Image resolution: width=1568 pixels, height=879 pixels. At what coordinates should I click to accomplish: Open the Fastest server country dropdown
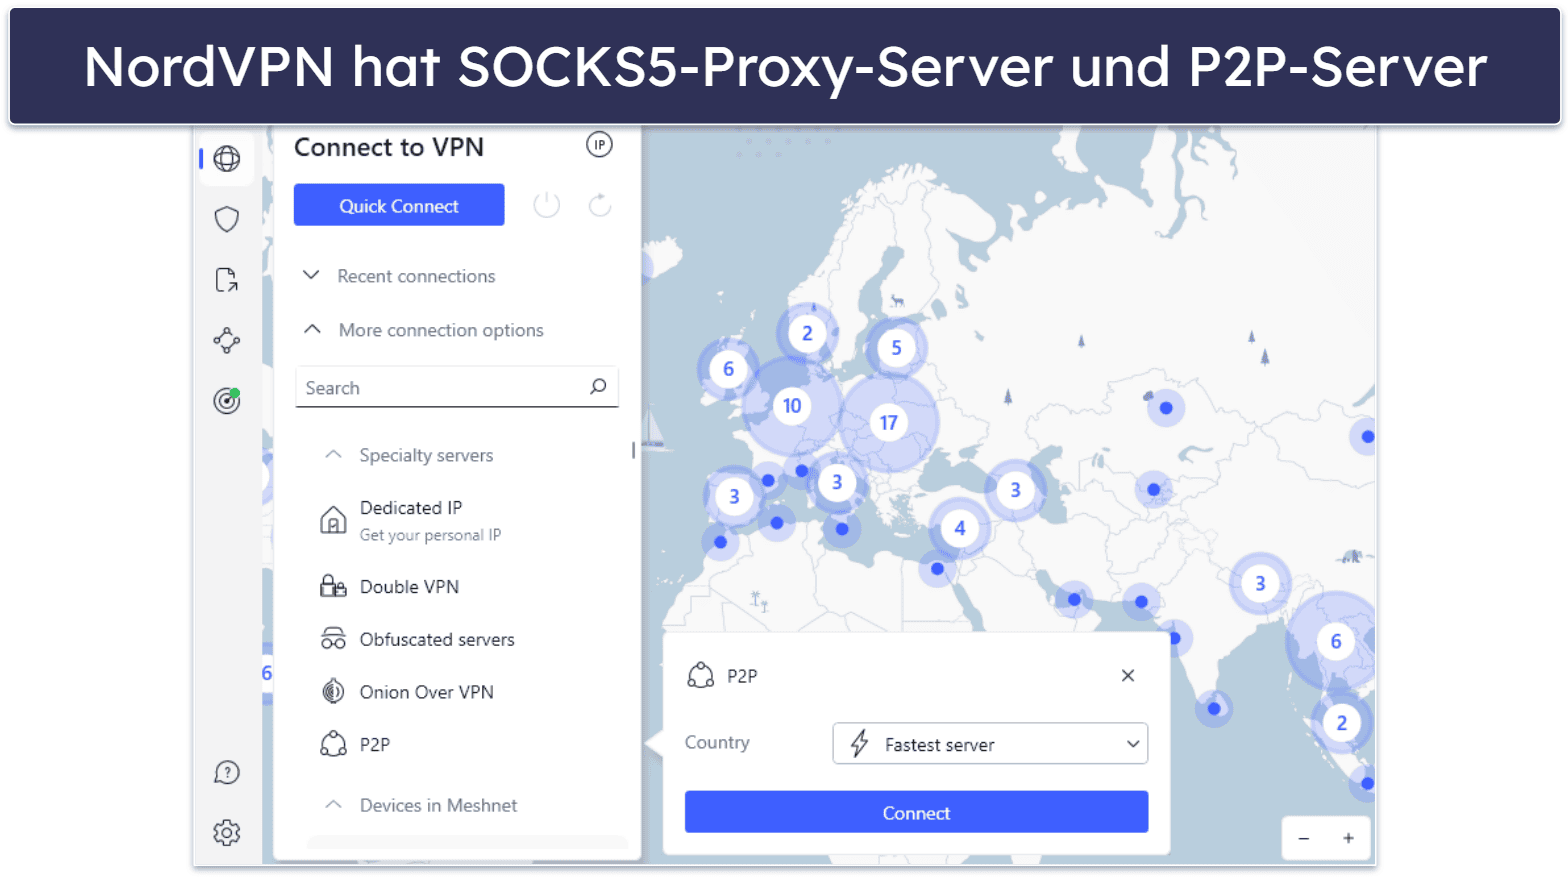990,744
